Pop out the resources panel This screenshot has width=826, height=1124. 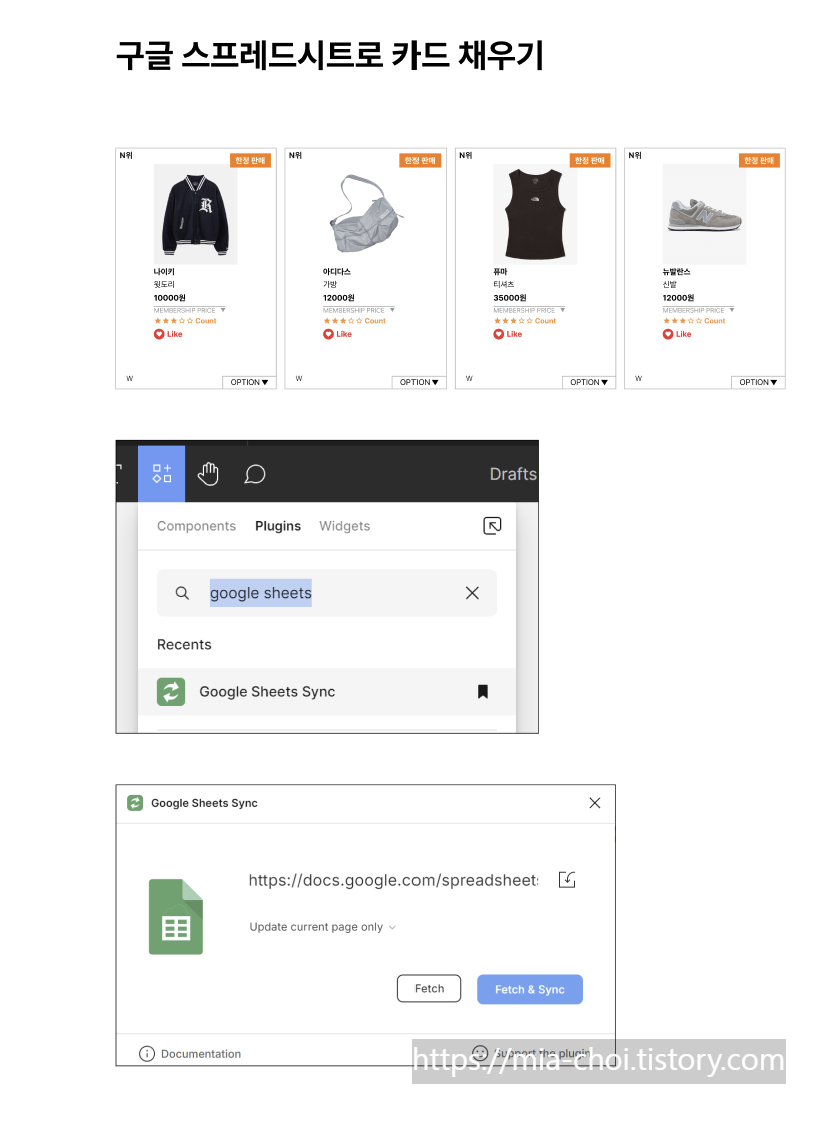coord(492,525)
